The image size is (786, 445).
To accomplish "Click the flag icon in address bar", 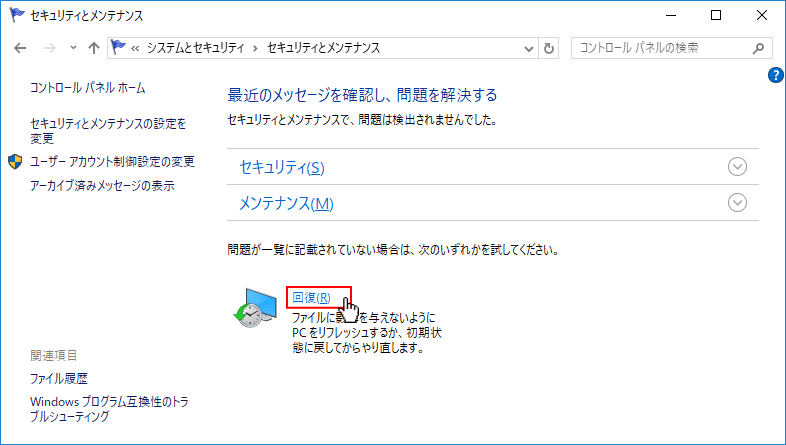I will [x=118, y=47].
